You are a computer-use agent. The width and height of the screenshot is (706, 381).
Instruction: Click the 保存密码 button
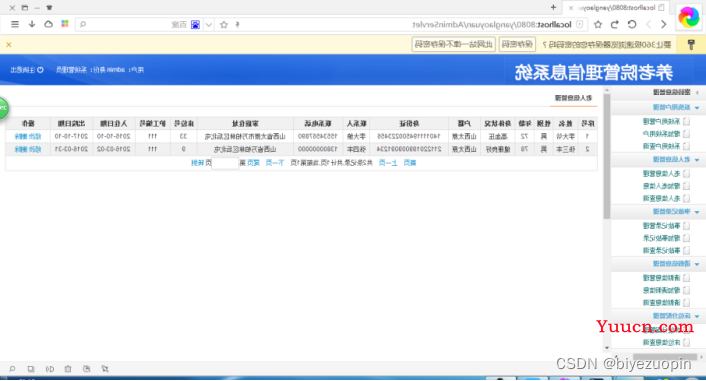[x=517, y=45]
